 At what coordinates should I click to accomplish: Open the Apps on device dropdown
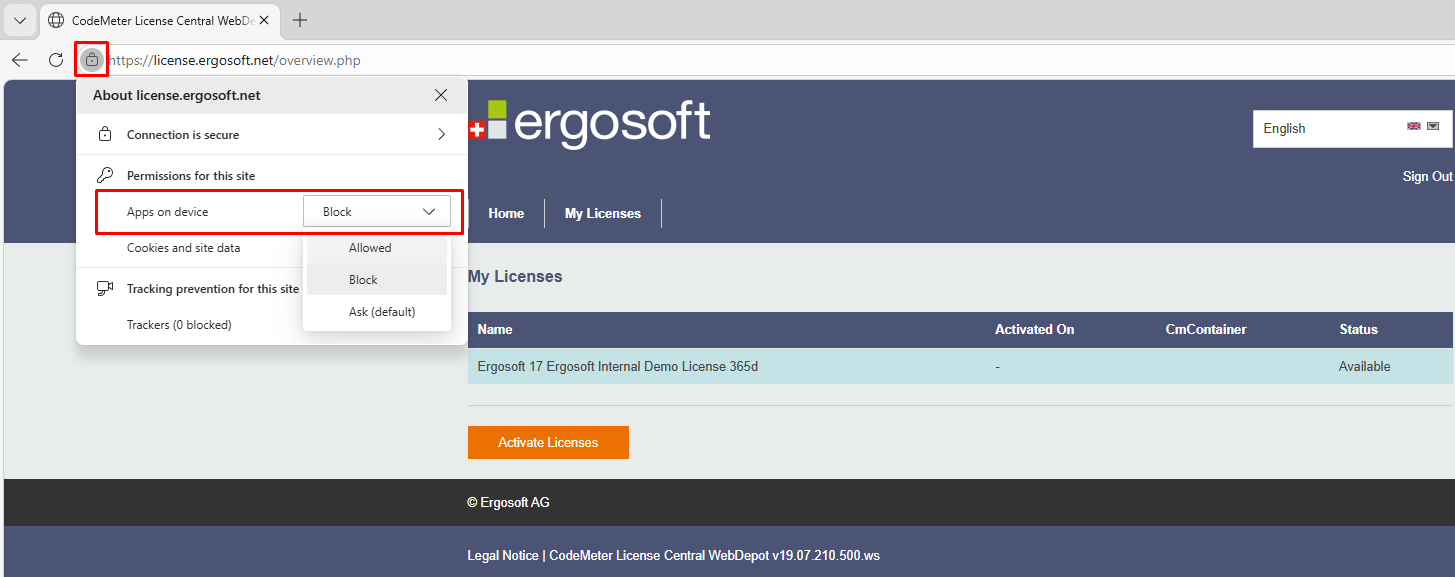coord(377,212)
